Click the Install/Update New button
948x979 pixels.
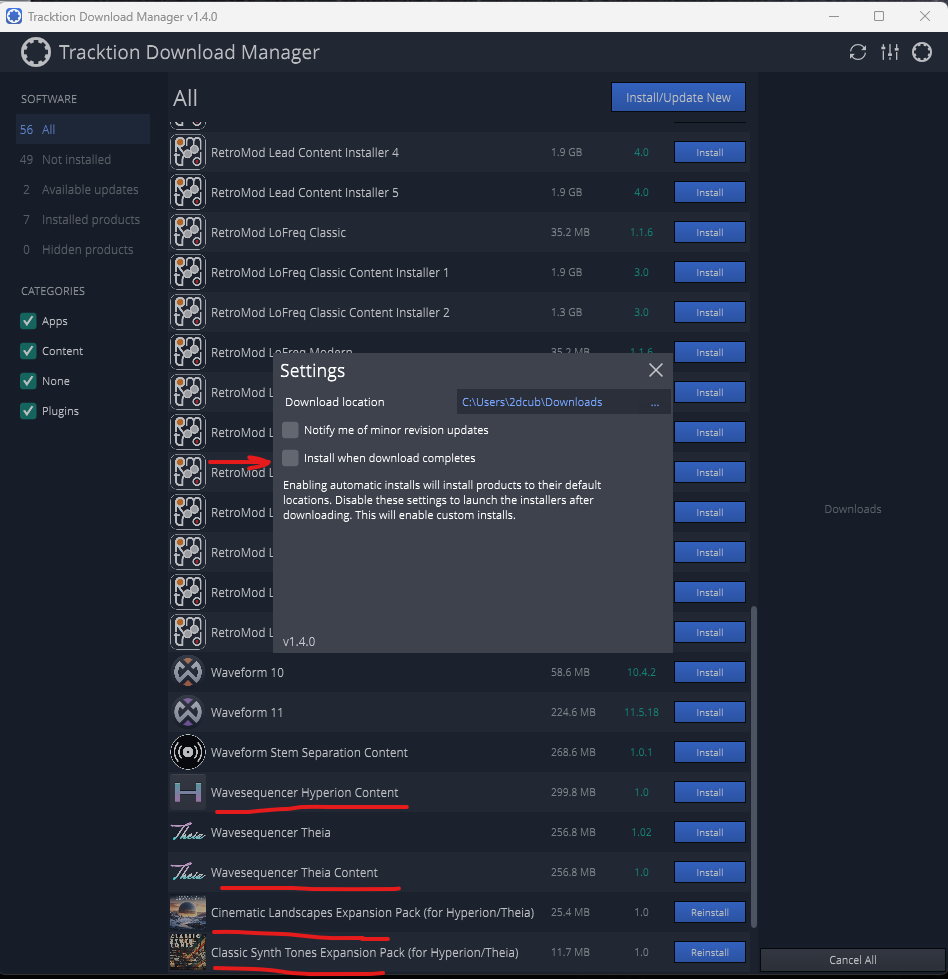pyautogui.click(x=678, y=97)
